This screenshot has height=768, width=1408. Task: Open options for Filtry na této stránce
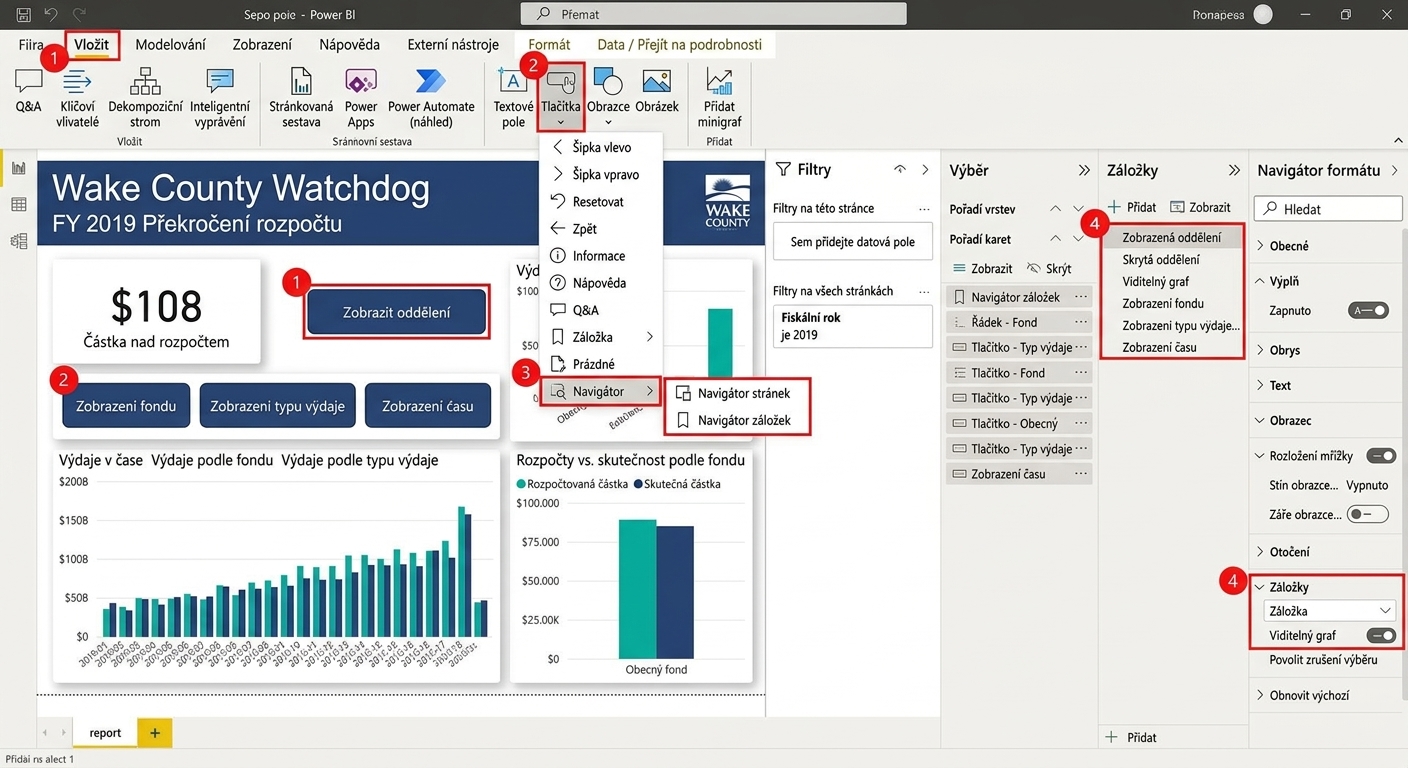pyautogui.click(x=924, y=209)
